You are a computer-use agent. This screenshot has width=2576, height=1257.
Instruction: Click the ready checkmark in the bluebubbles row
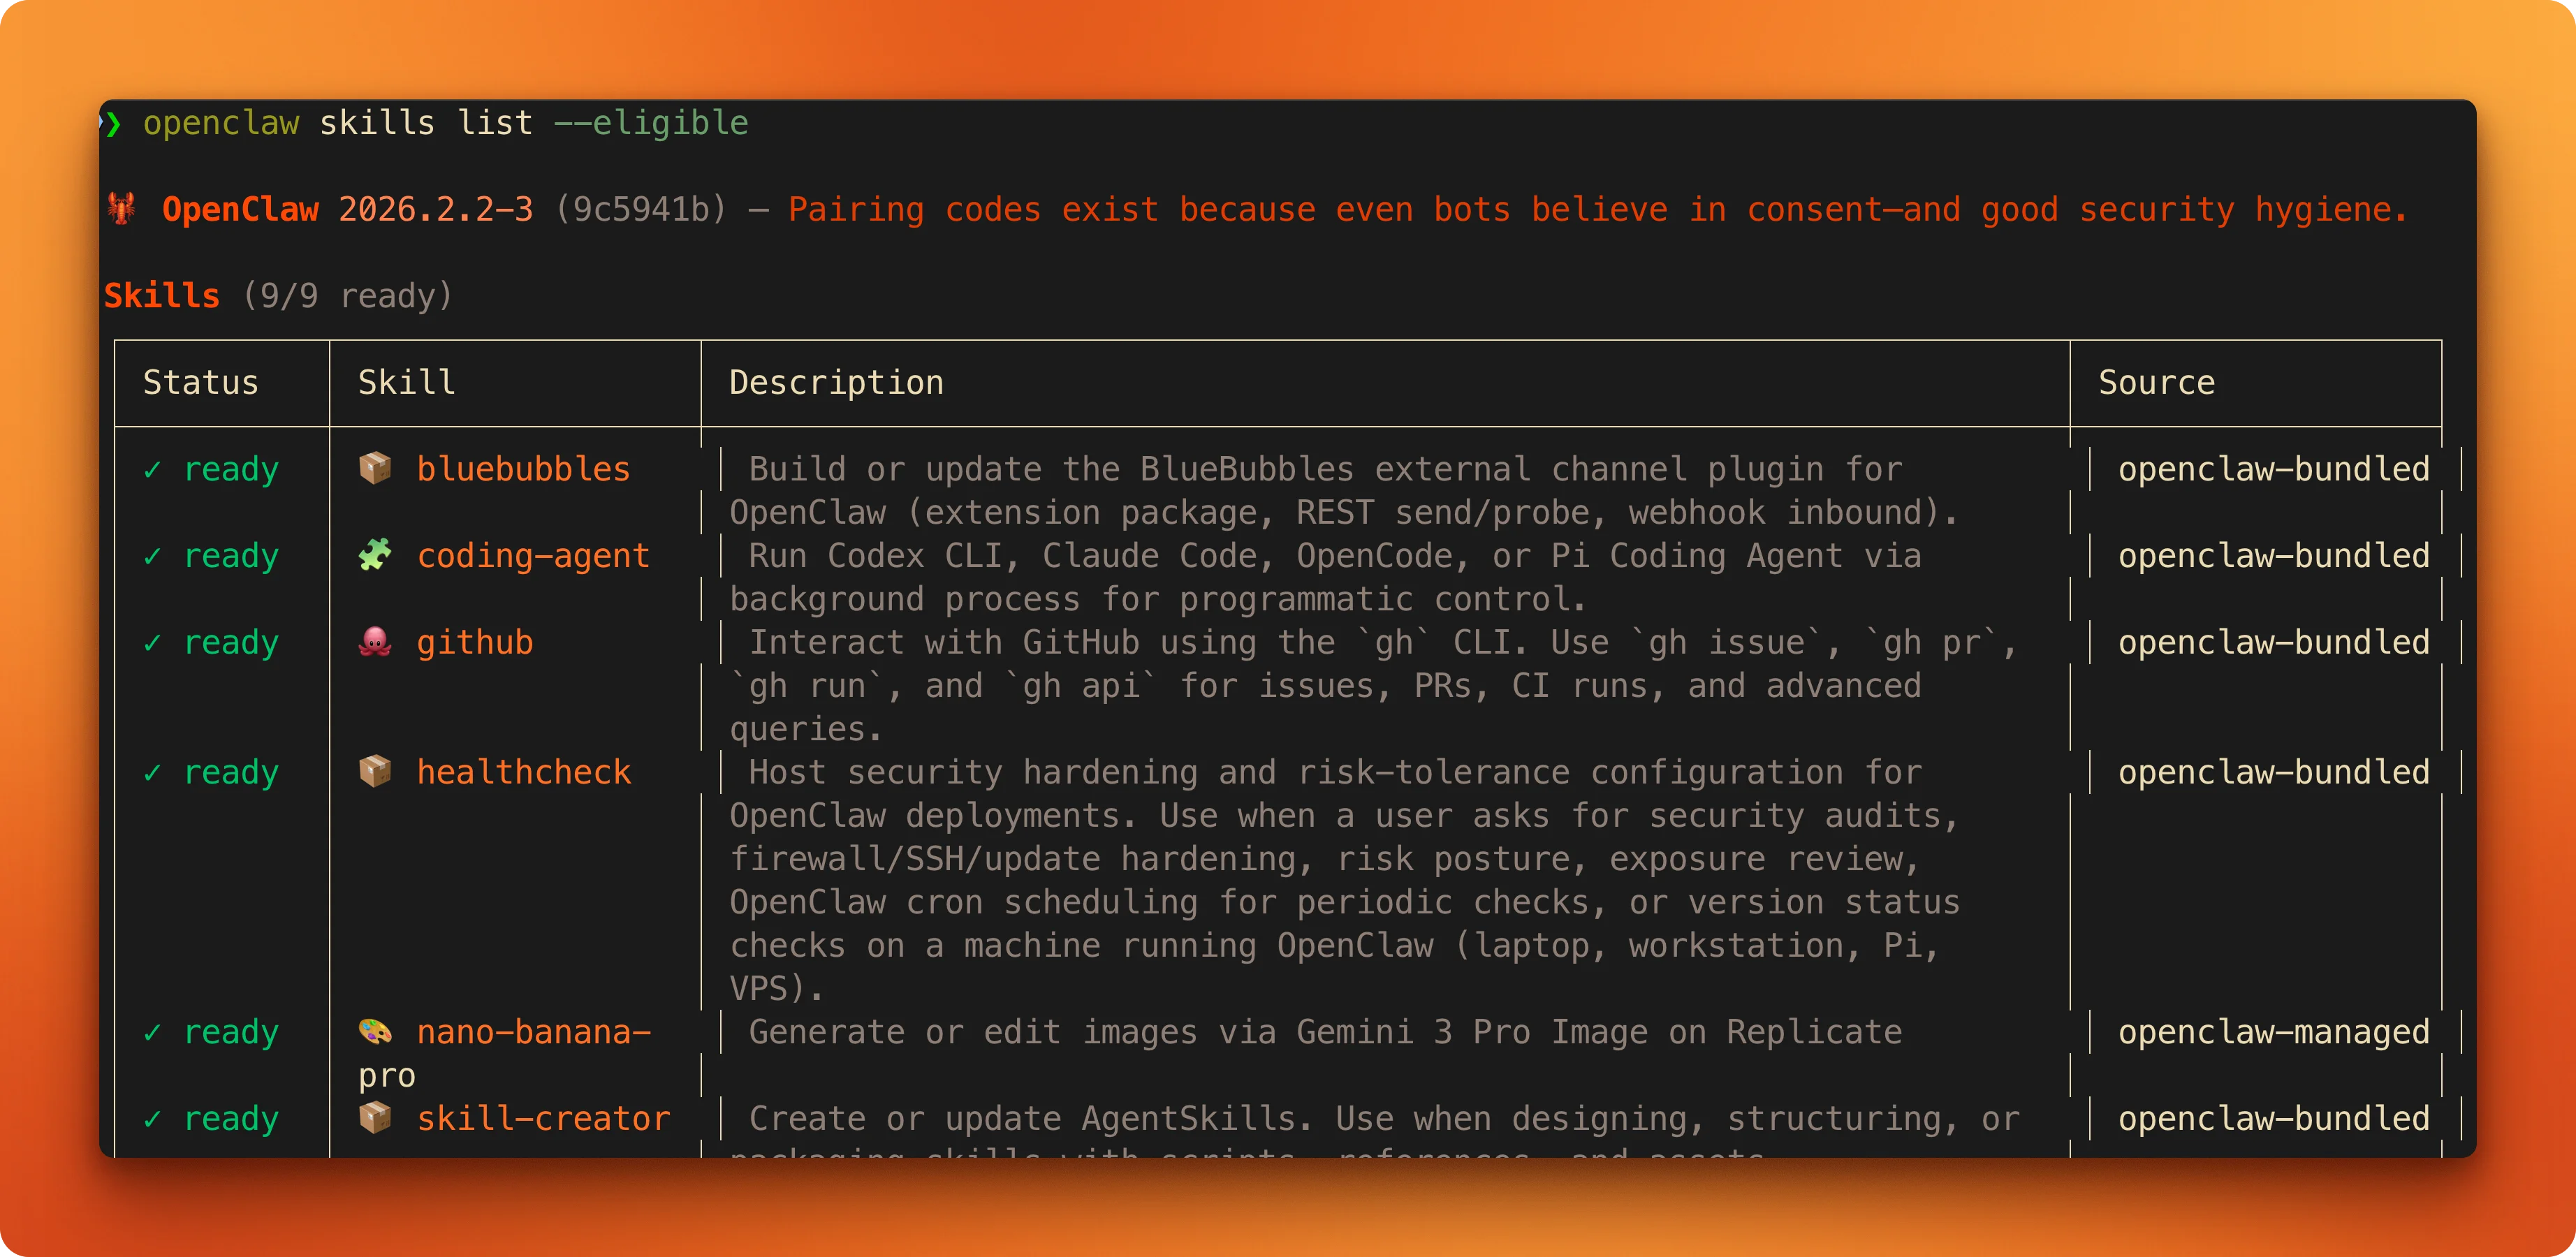click(x=153, y=470)
